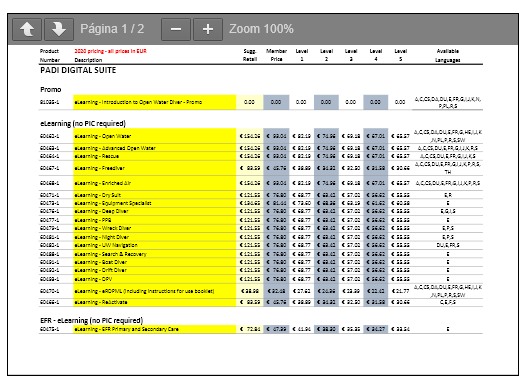Select the 'eLearning - Drift Diver' cell

coord(155,270)
